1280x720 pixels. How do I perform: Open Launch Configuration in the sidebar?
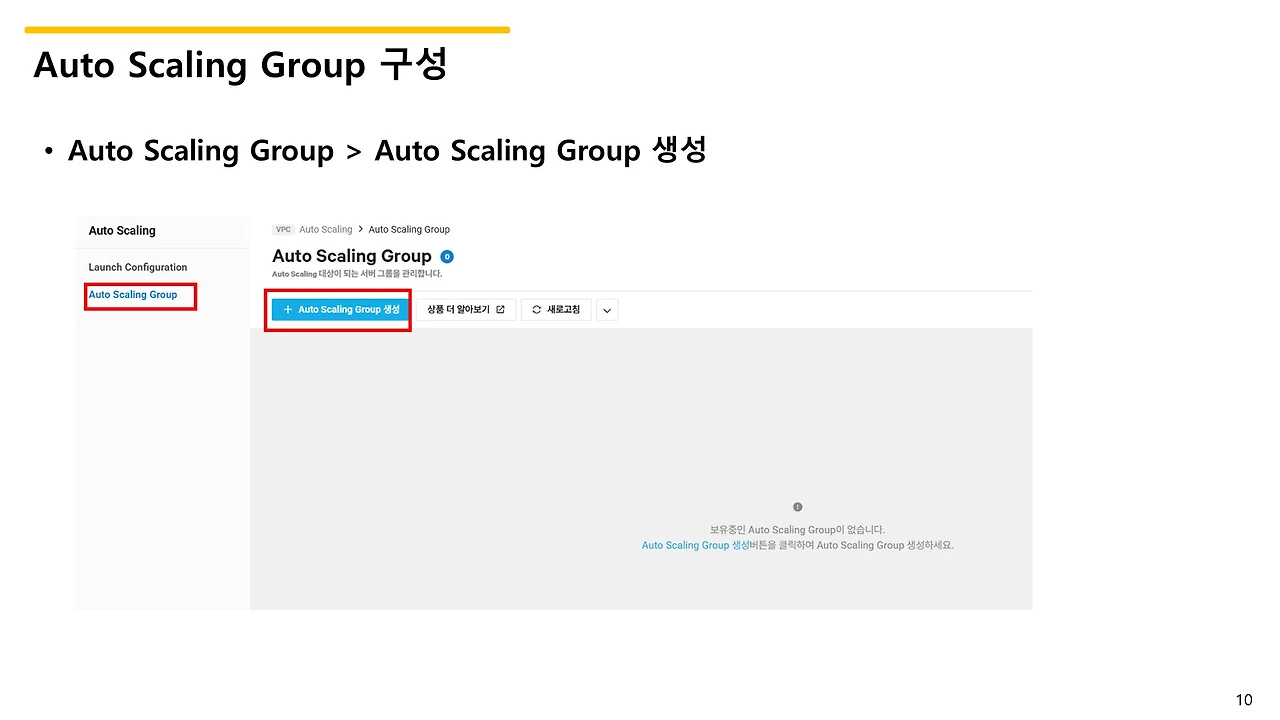point(138,267)
